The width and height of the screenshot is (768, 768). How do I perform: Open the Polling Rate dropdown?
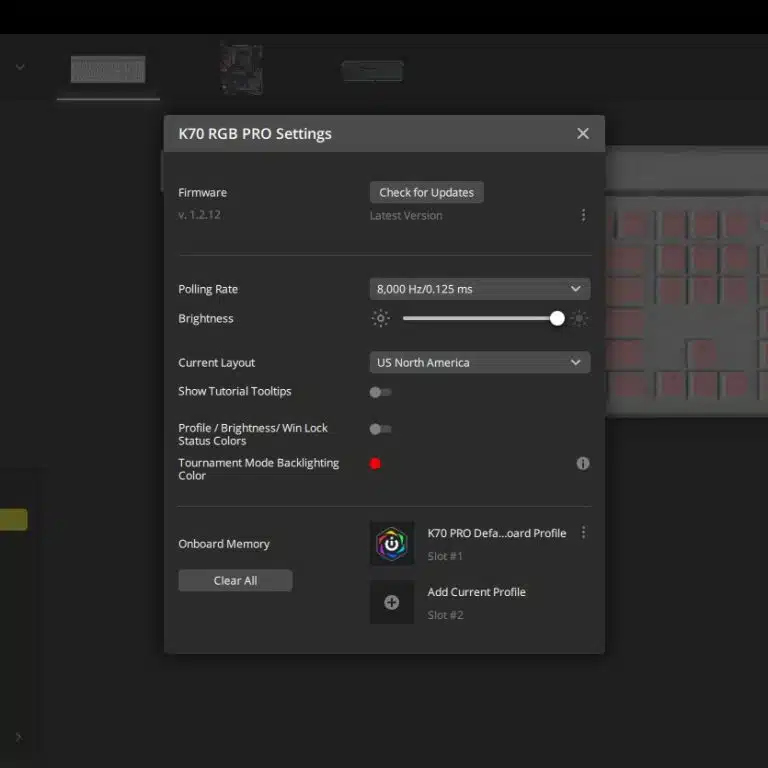pyautogui.click(x=479, y=289)
